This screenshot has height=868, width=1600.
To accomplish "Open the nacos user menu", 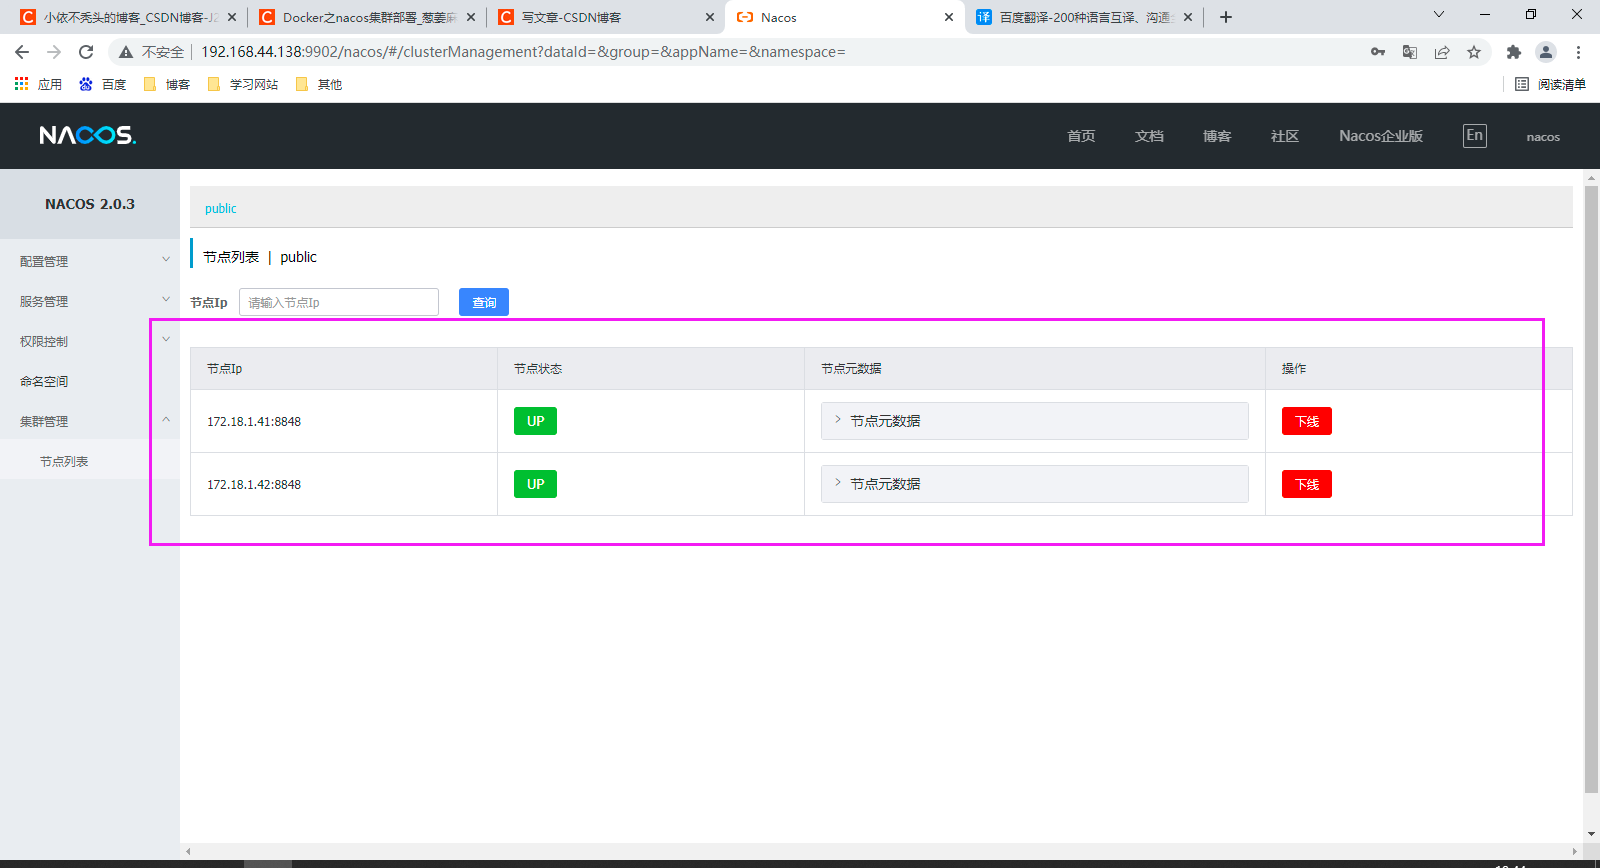I will pos(1543,137).
